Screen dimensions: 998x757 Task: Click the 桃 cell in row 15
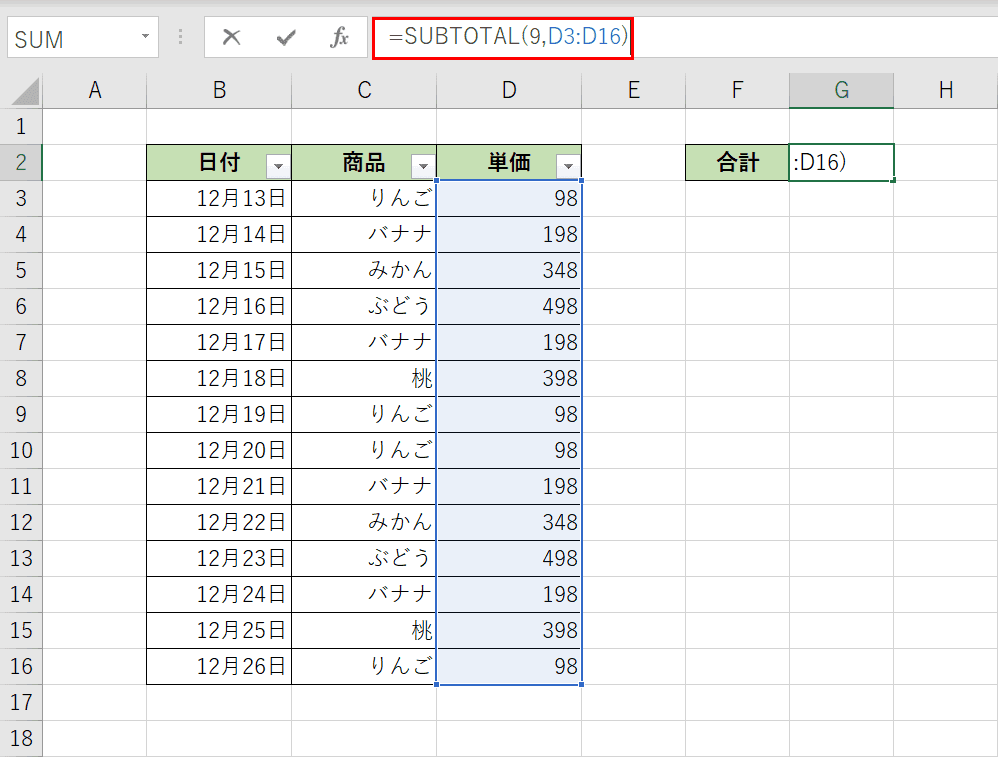364,630
